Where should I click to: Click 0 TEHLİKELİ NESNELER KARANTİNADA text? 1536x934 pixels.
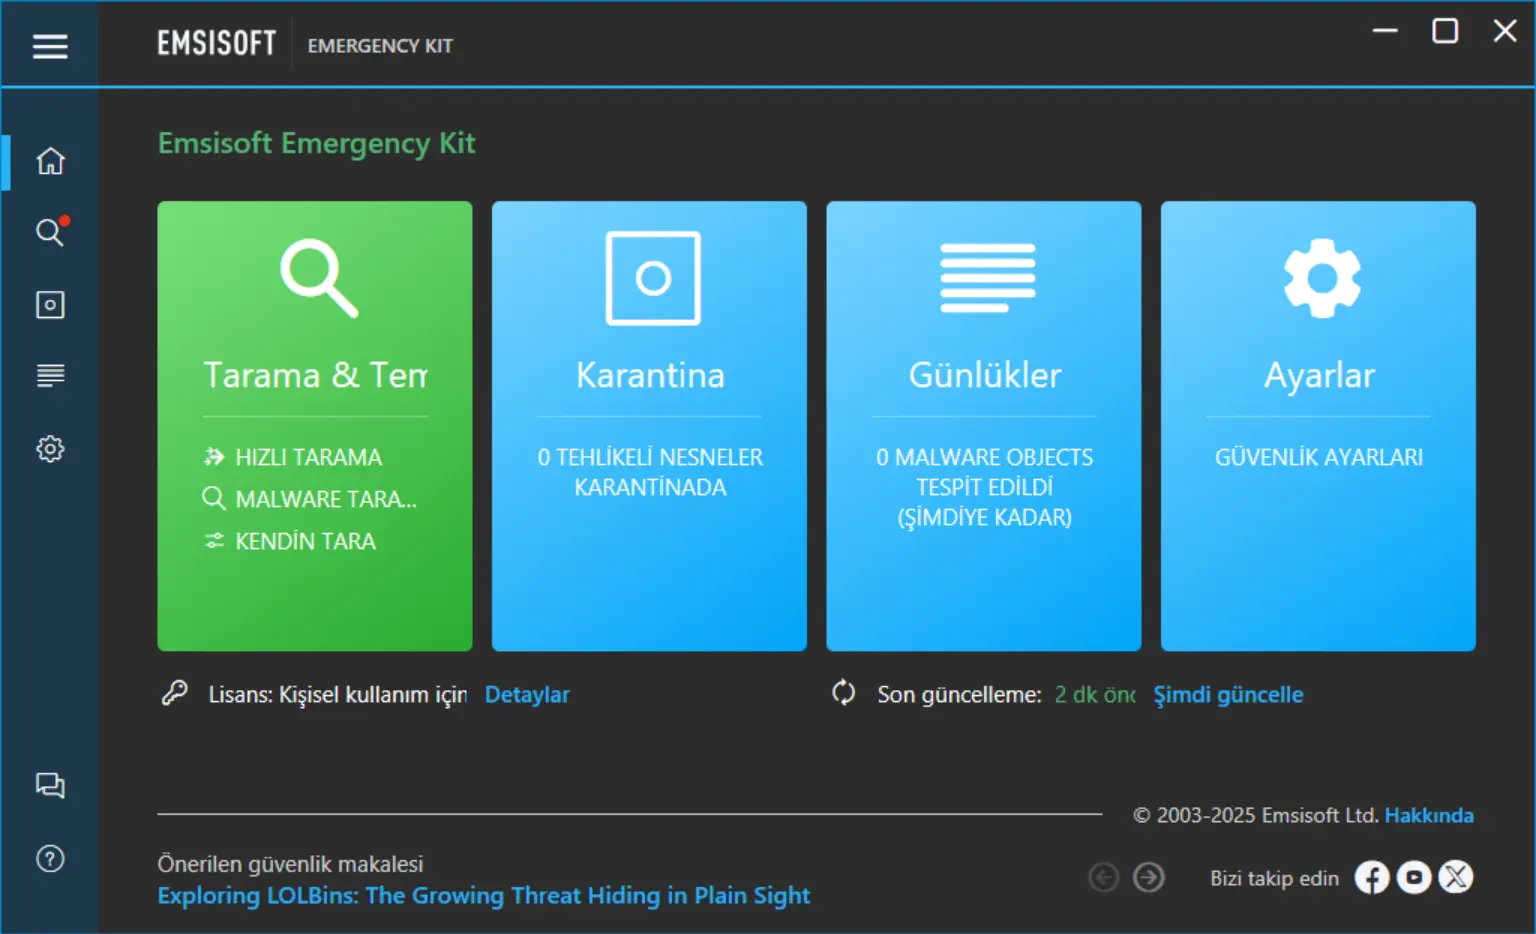point(650,472)
